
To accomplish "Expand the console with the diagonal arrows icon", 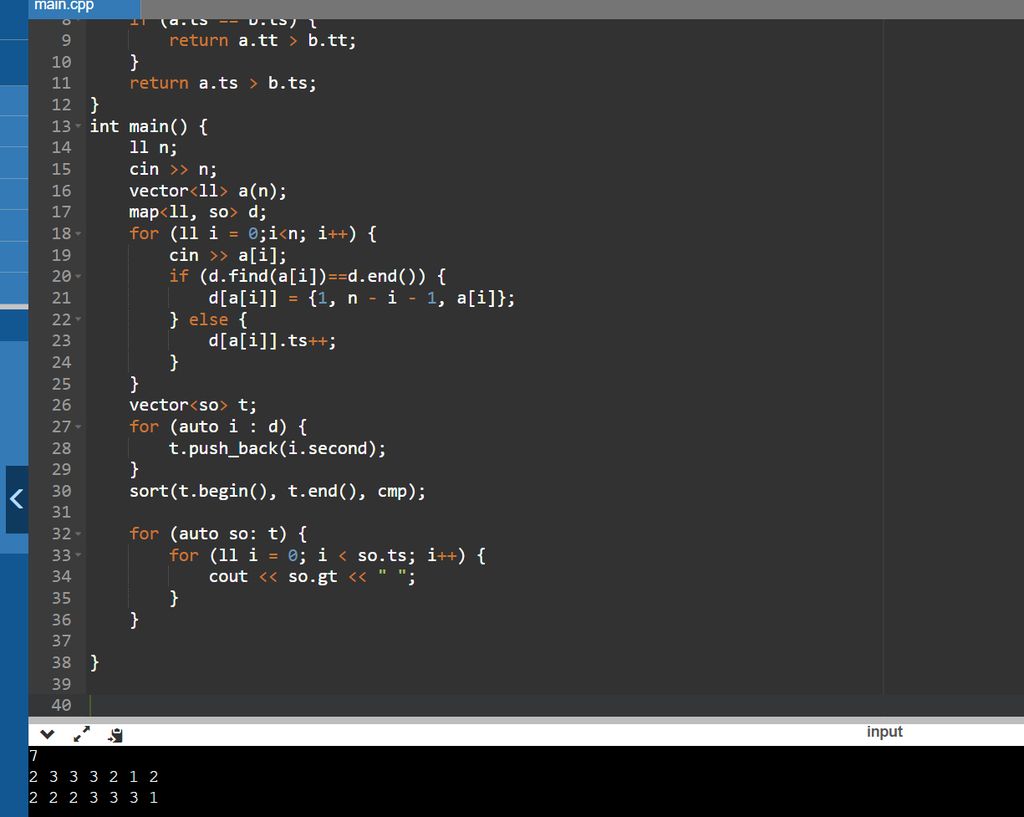I will (82, 734).
